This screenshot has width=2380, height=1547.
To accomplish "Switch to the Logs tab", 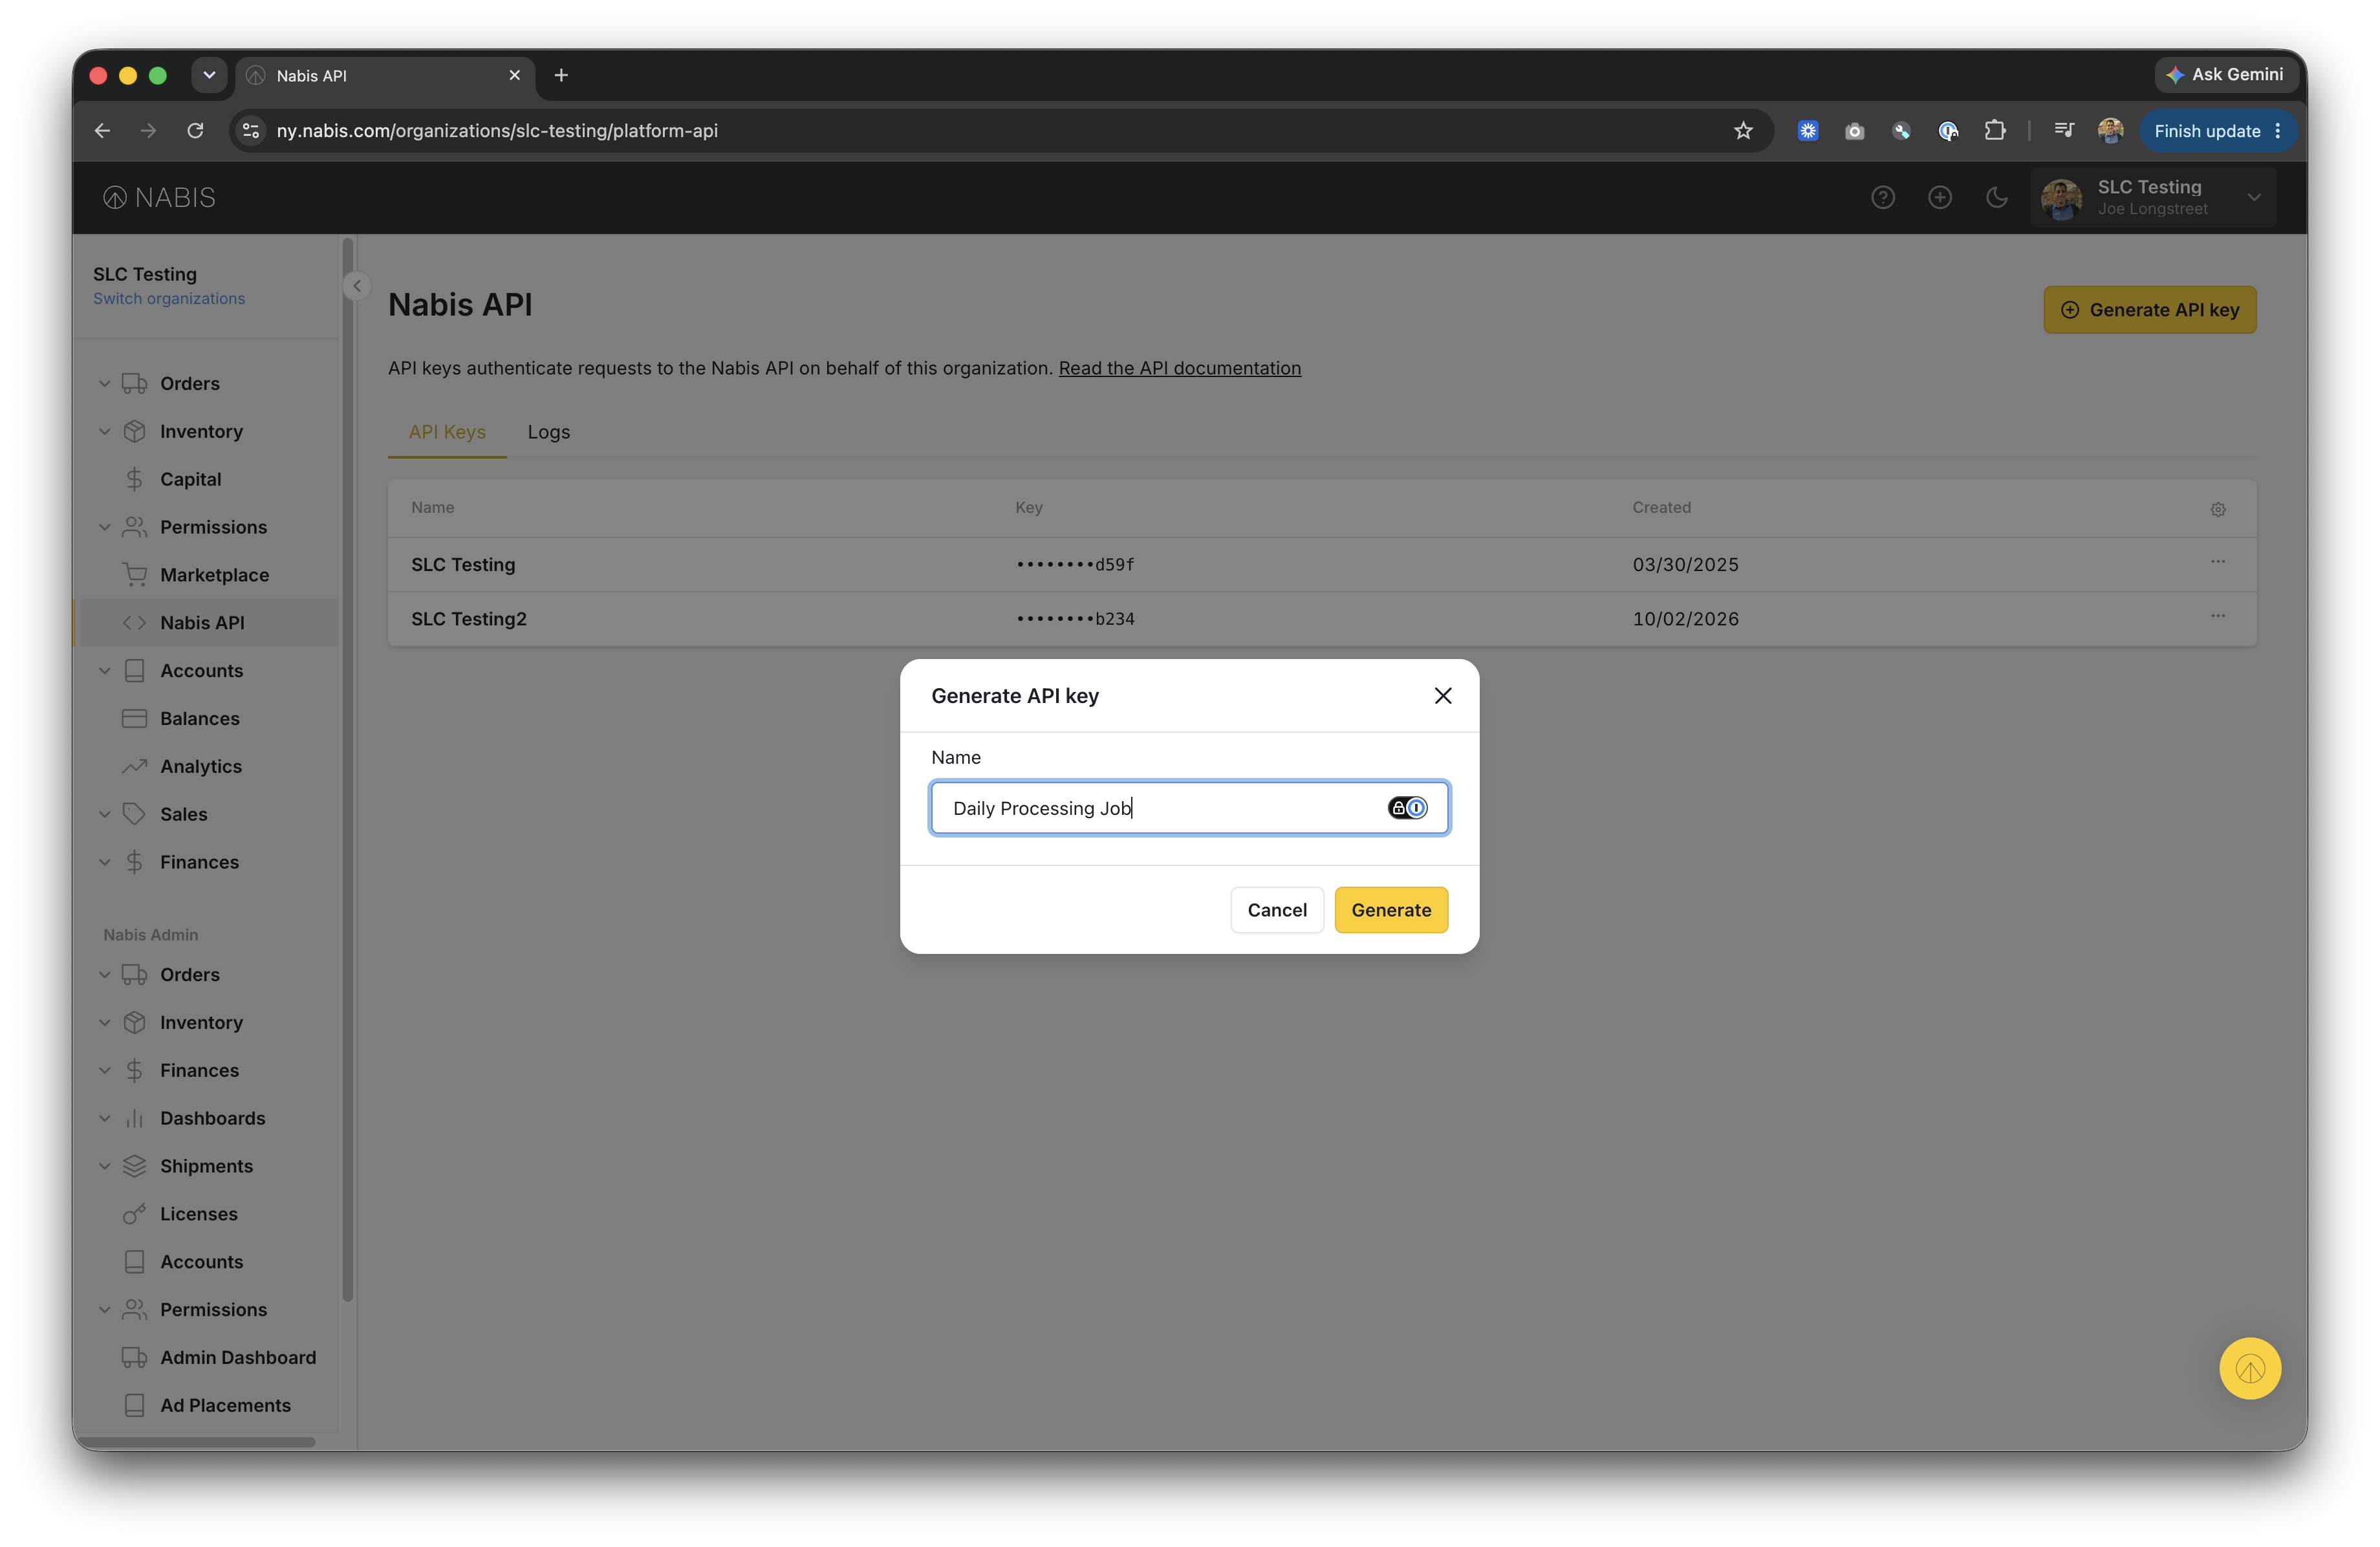I will point(548,432).
